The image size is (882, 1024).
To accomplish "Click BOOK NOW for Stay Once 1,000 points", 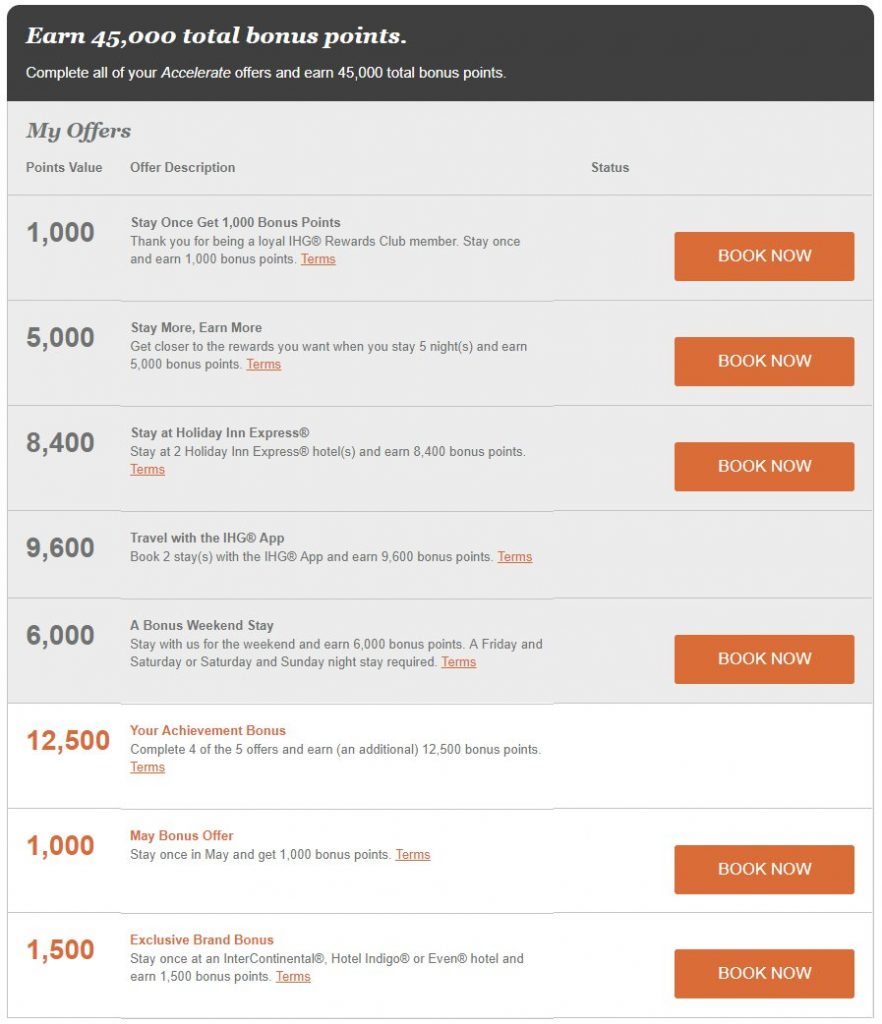I will click(764, 256).
